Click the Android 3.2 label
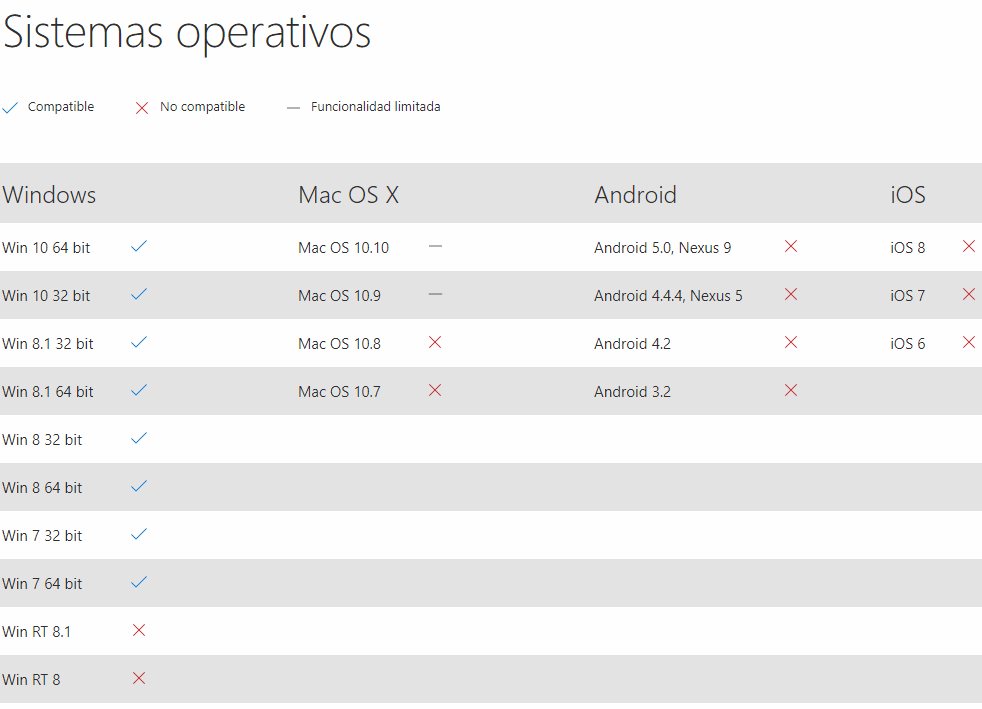The image size is (982, 709). (633, 392)
